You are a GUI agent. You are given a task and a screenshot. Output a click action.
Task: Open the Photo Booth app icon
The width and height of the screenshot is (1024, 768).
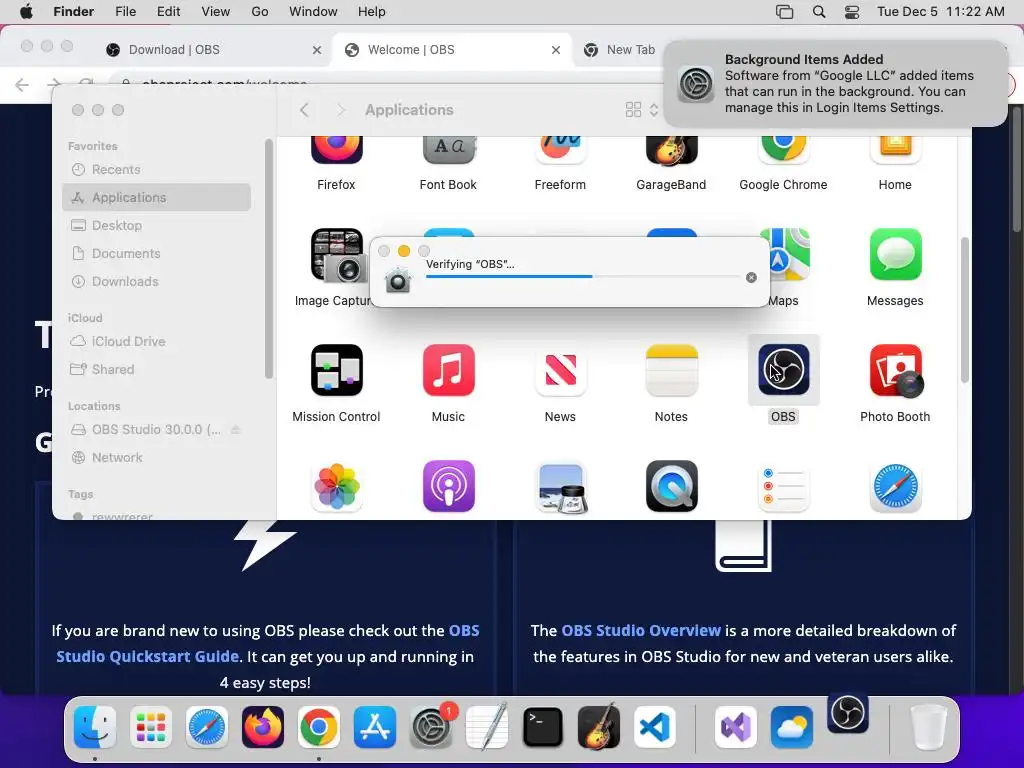pos(895,370)
